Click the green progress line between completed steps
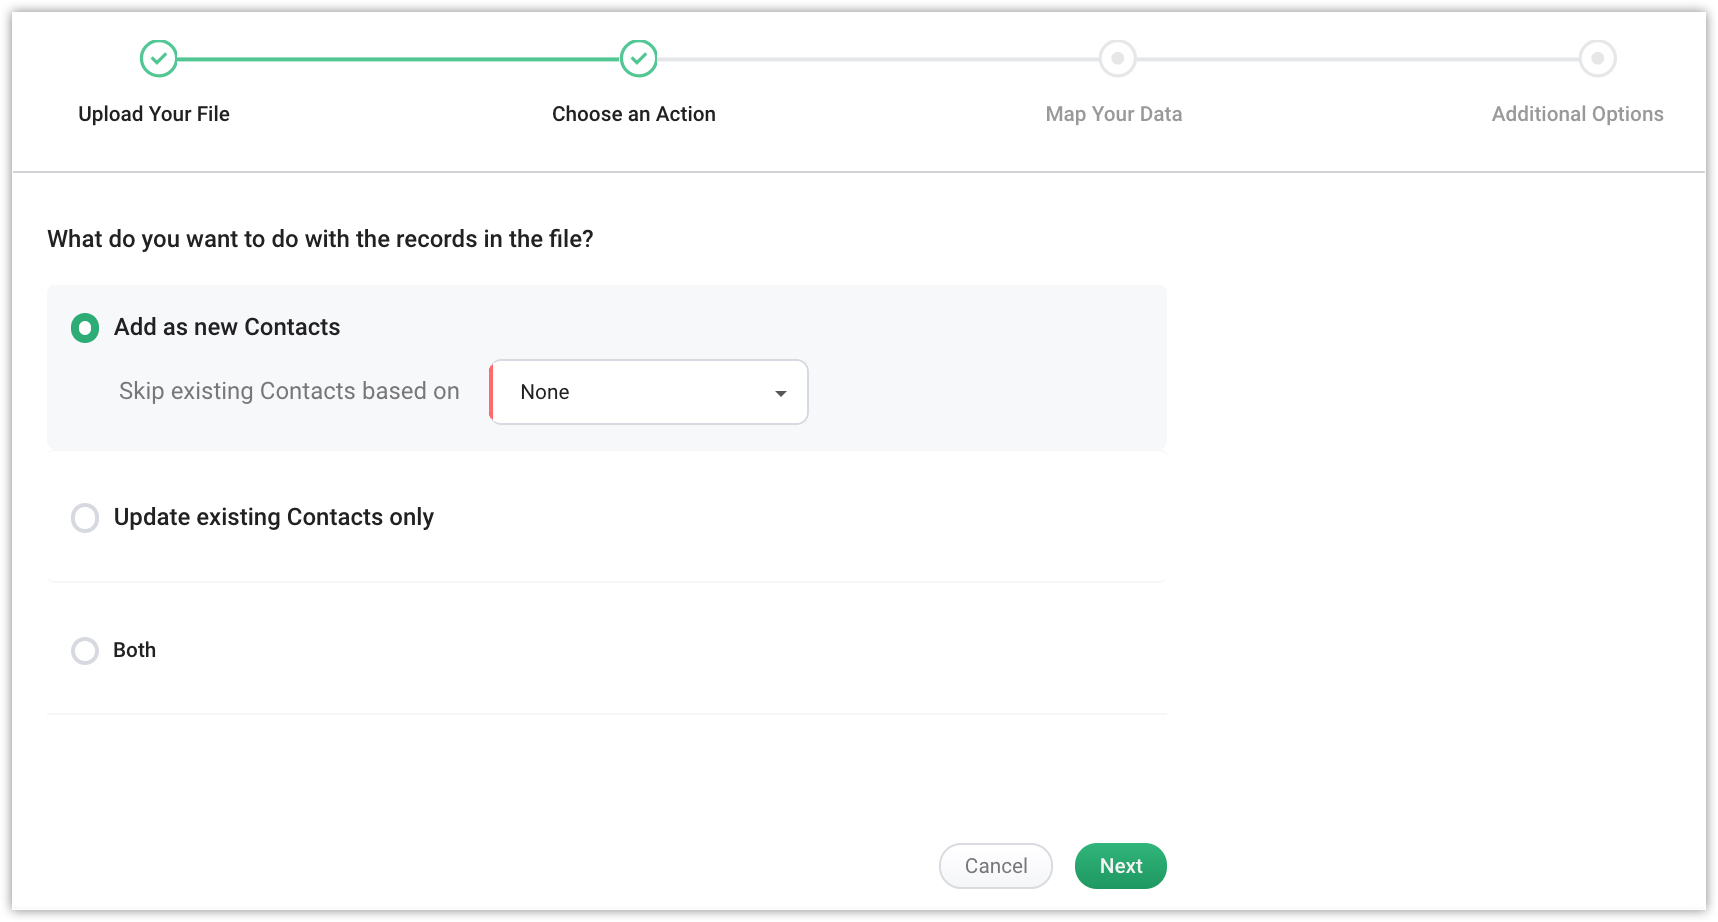 point(398,59)
